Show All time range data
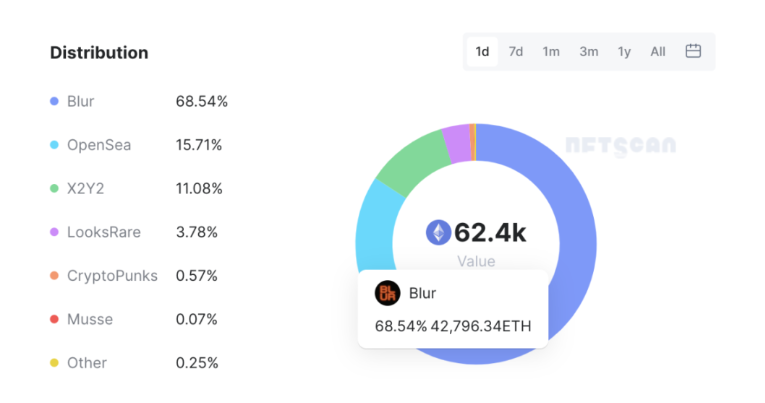Viewport: 765px width, 403px height. (658, 52)
